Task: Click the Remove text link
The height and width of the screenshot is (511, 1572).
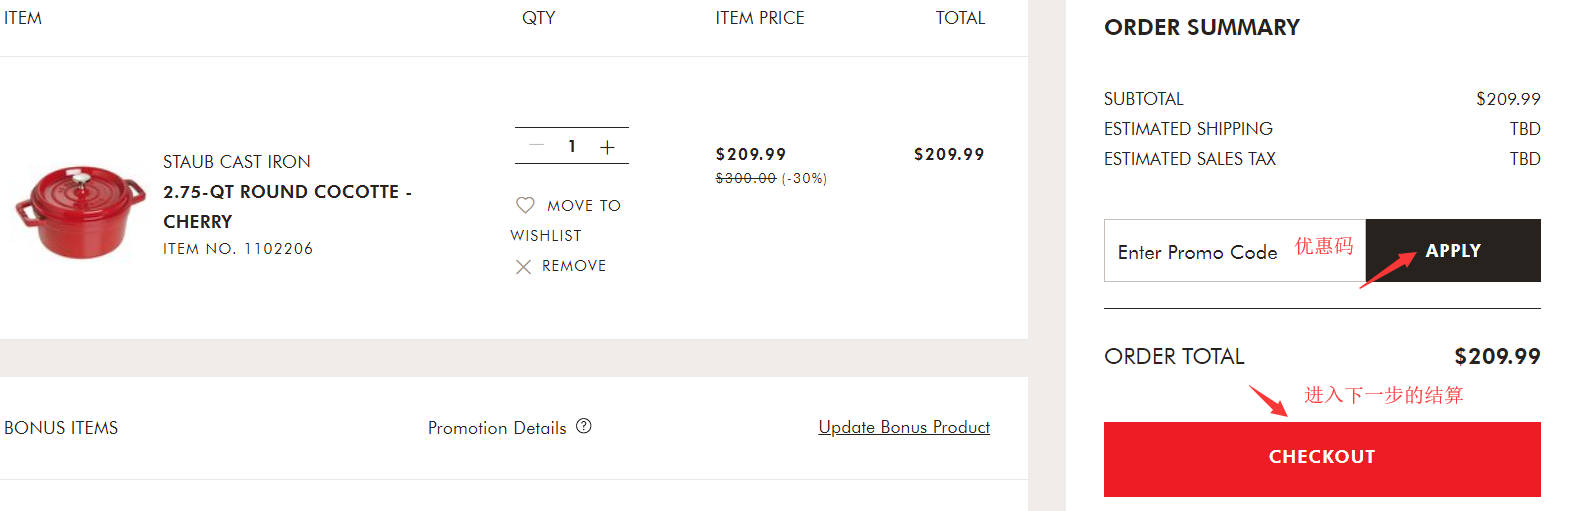Action: point(574,266)
